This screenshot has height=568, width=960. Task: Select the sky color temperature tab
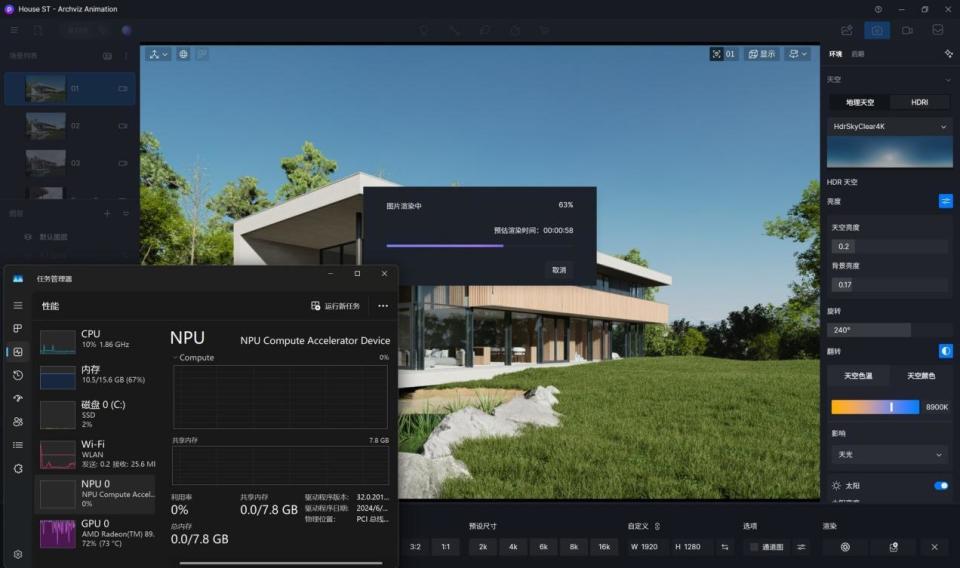(x=858, y=376)
